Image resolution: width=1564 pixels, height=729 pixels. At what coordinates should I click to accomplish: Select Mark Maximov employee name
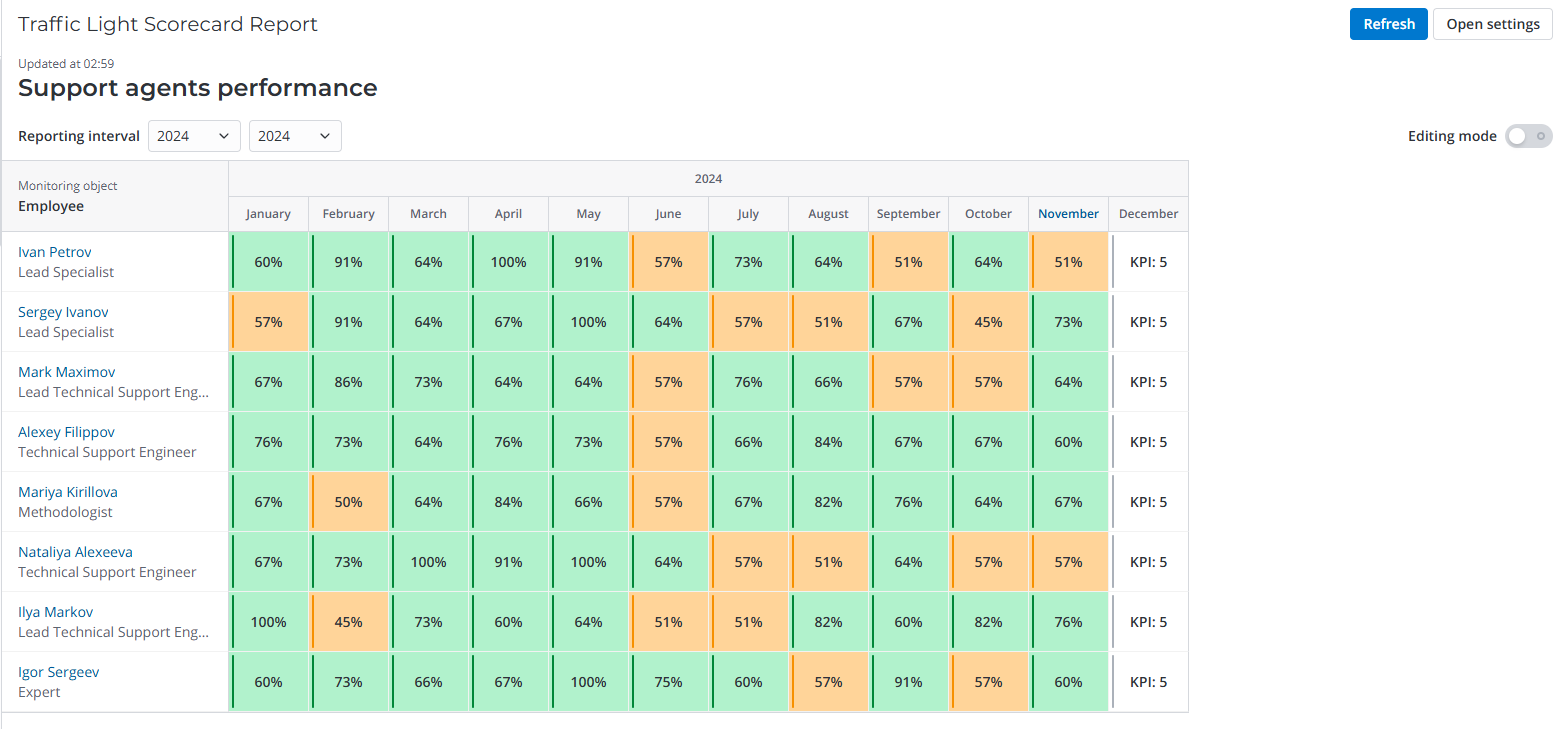tap(66, 372)
